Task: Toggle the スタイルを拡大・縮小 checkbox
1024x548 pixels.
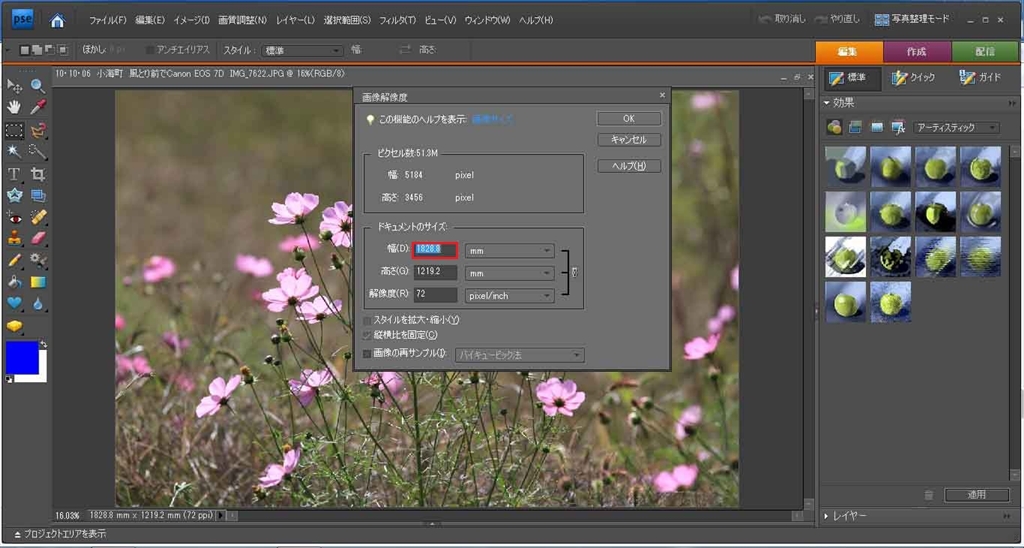Action: pyautogui.click(x=367, y=320)
